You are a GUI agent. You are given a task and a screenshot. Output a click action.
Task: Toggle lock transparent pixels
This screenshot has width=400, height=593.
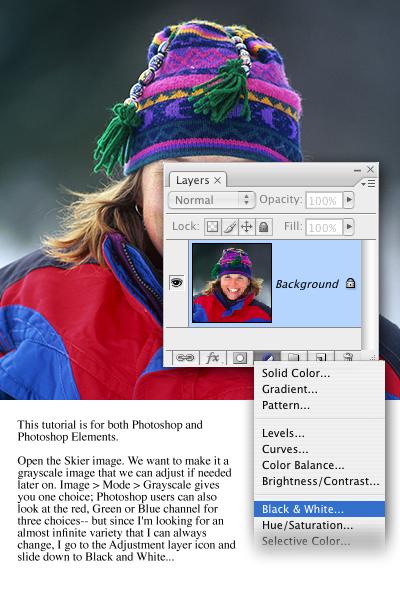[x=212, y=227]
